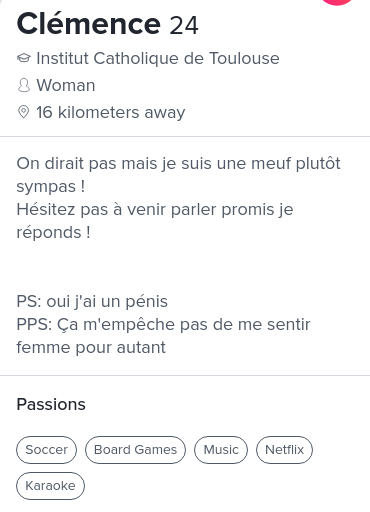Select the Karaoke passion tag
Viewport: 370px width, 512px height.
50,486
